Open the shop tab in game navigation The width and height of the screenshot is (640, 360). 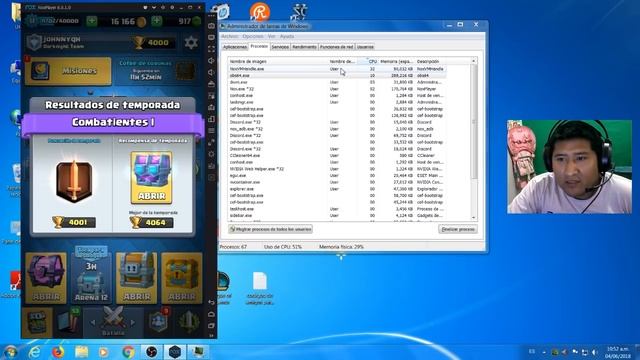tap(37, 322)
